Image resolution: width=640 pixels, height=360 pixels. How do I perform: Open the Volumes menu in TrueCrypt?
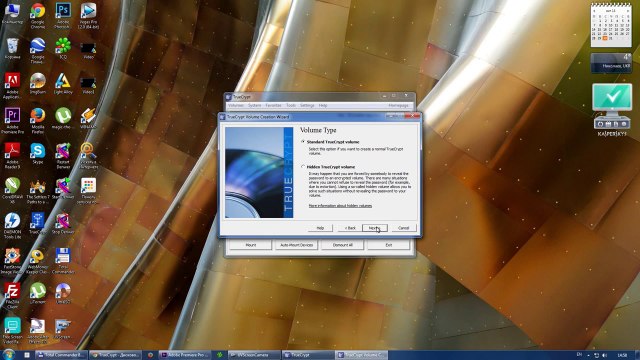pyautogui.click(x=236, y=105)
